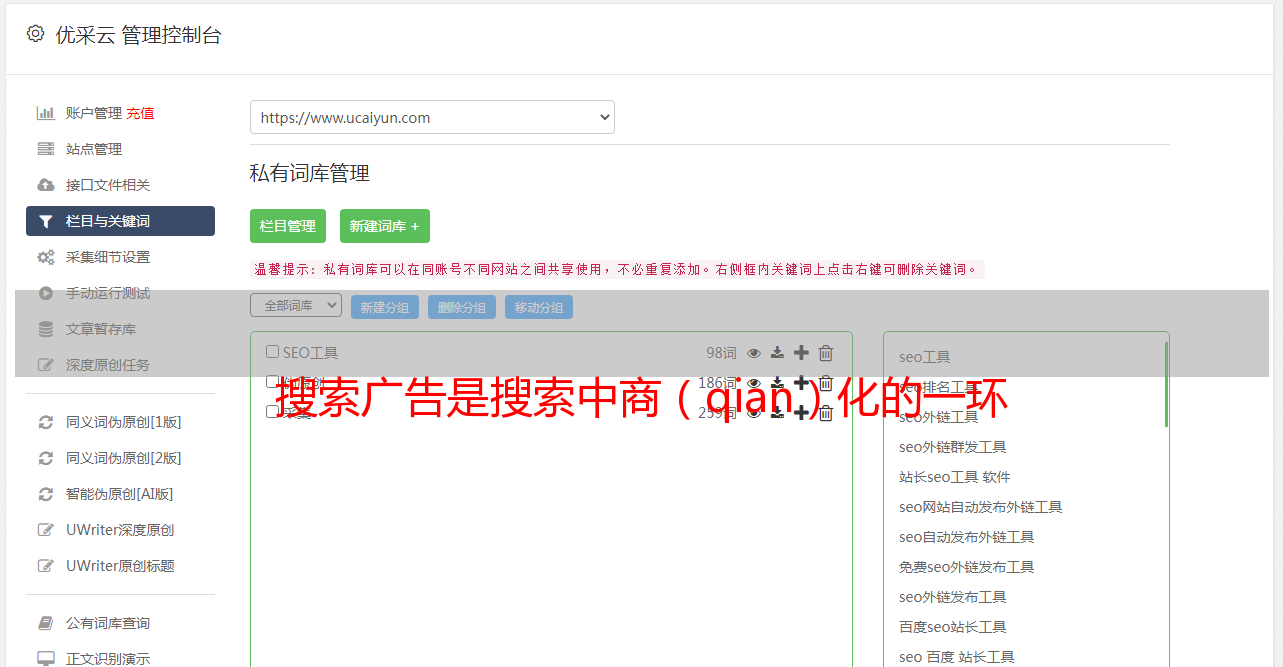The height and width of the screenshot is (667, 1283).
Task: Select 栏目与关键词 in the sidebar
Action: pyautogui.click(x=120, y=221)
